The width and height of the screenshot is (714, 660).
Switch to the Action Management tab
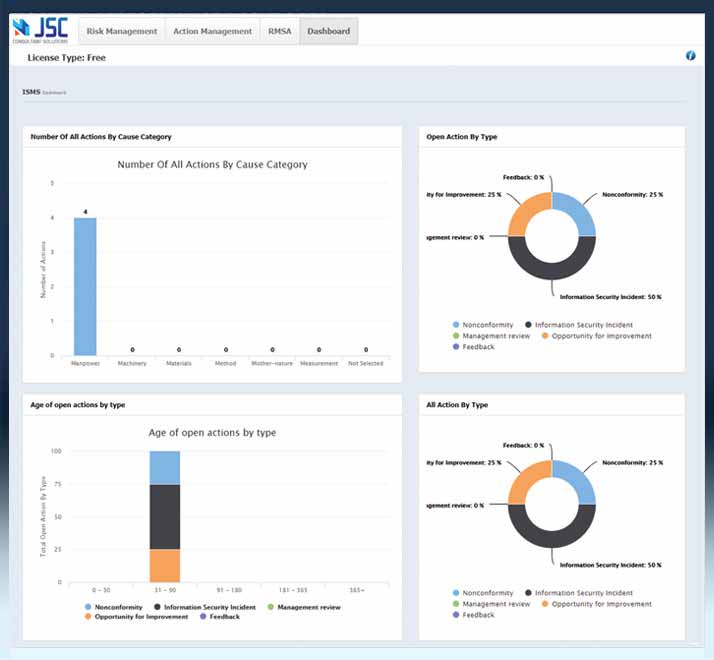point(212,31)
